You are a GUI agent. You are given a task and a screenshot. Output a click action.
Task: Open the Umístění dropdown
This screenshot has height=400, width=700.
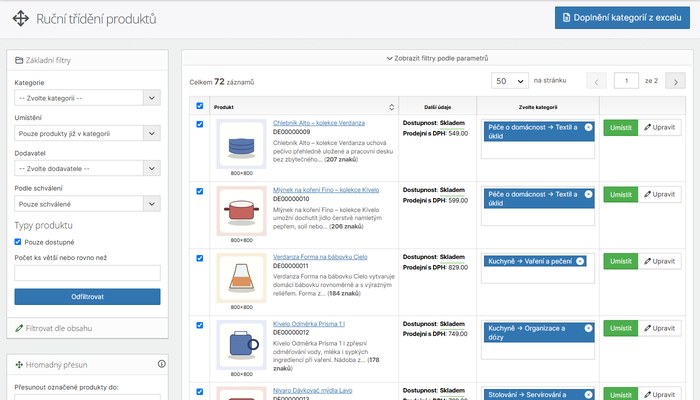point(88,133)
